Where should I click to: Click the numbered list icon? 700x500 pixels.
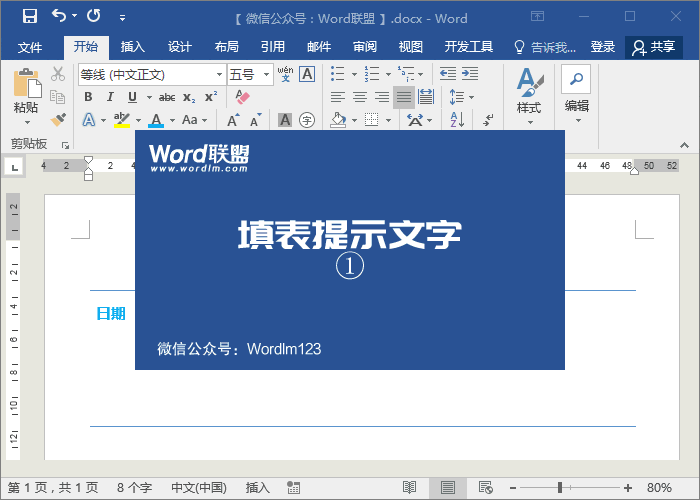point(372,74)
